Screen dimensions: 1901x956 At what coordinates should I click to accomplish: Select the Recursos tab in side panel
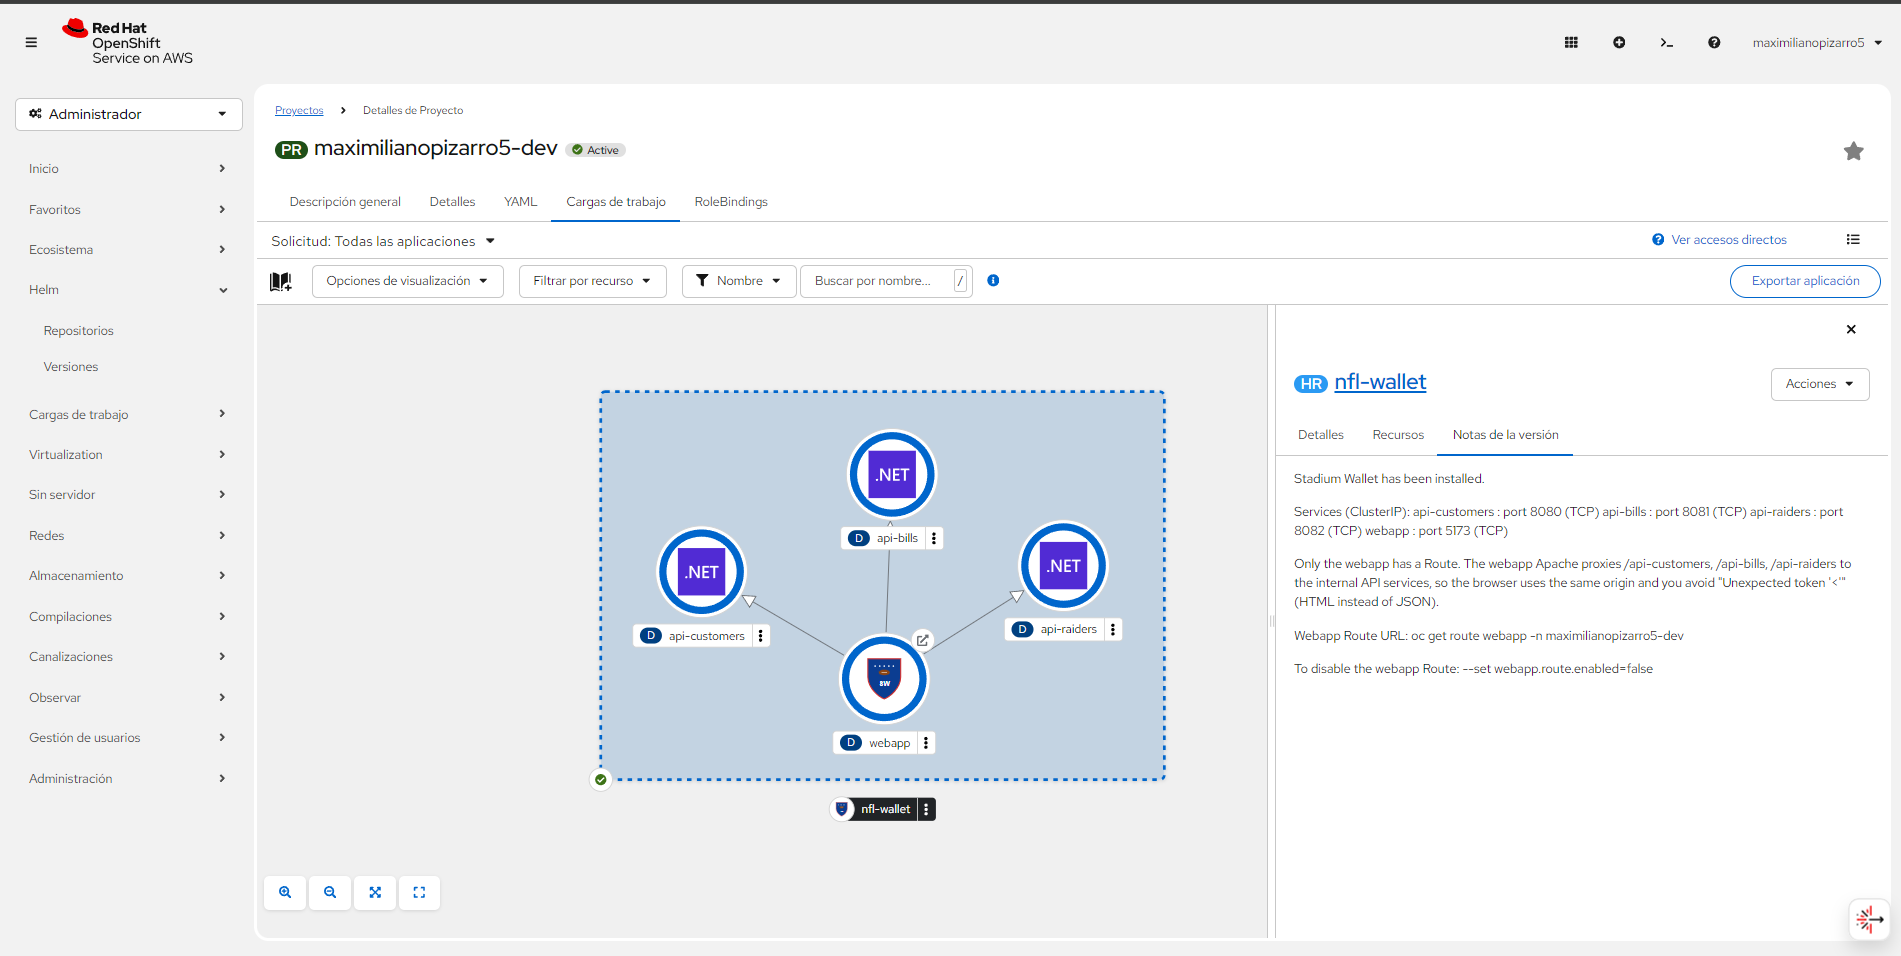pos(1397,435)
